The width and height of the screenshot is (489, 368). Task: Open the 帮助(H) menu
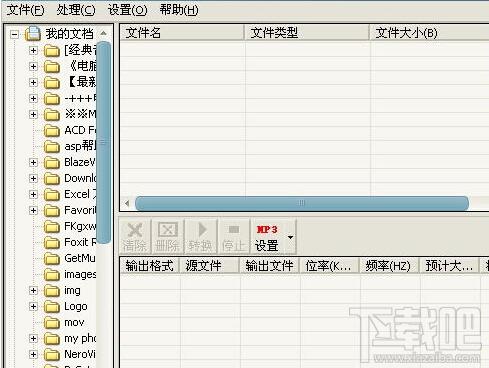coord(179,10)
